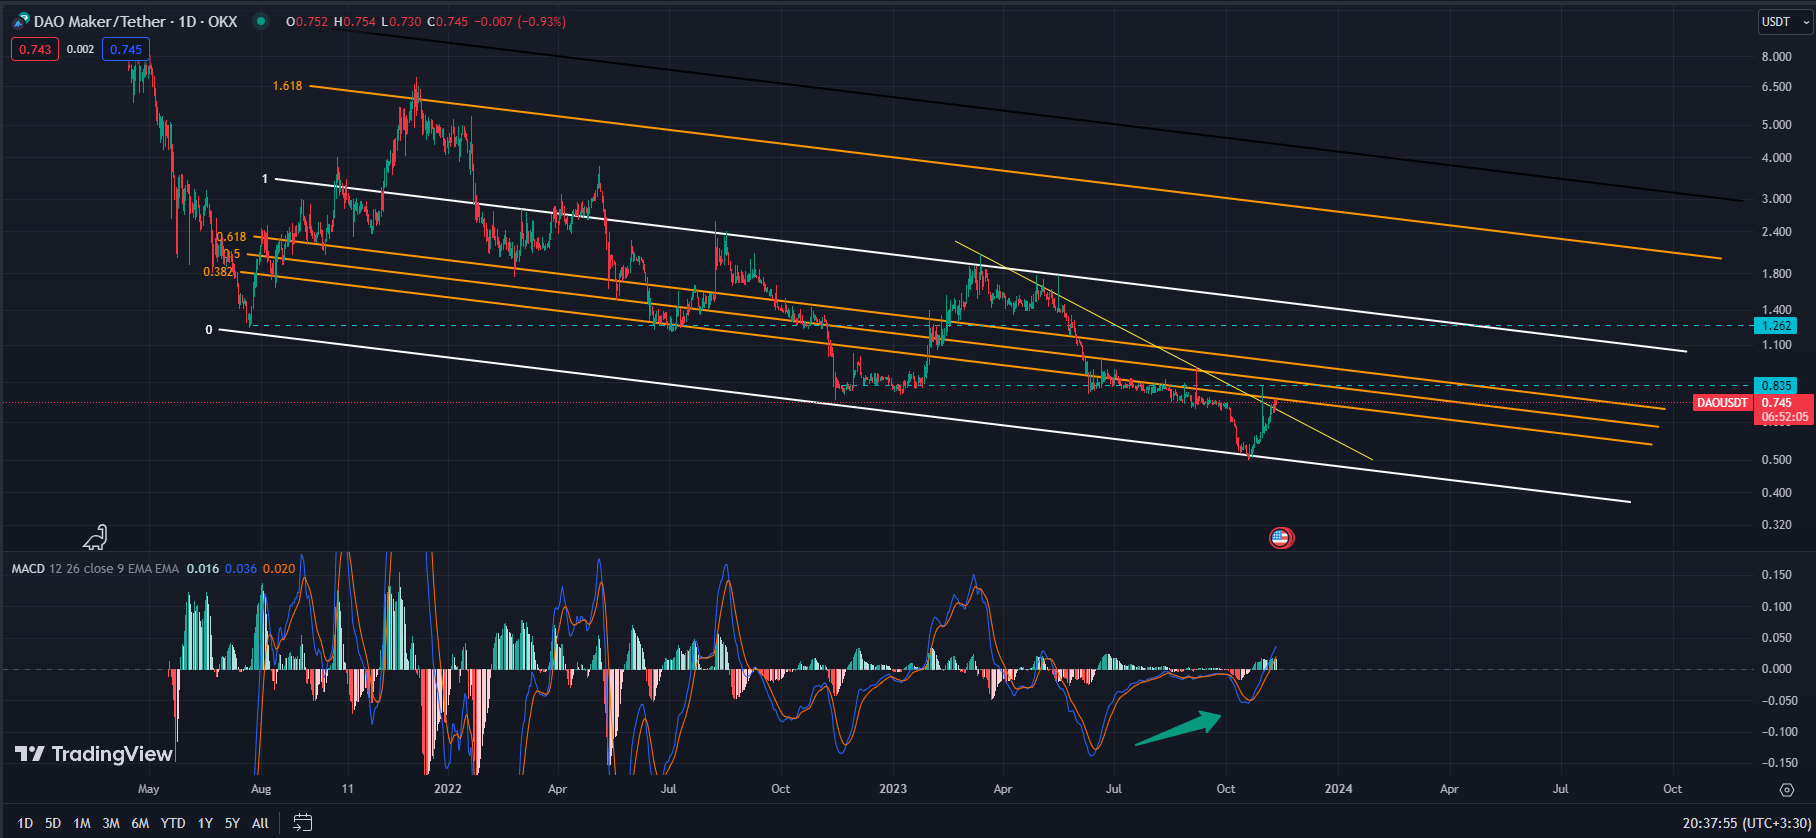Viewport: 1816px width, 838px height.
Task: Click the Fibonacci channel level 0 label
Action: [209, 330]
